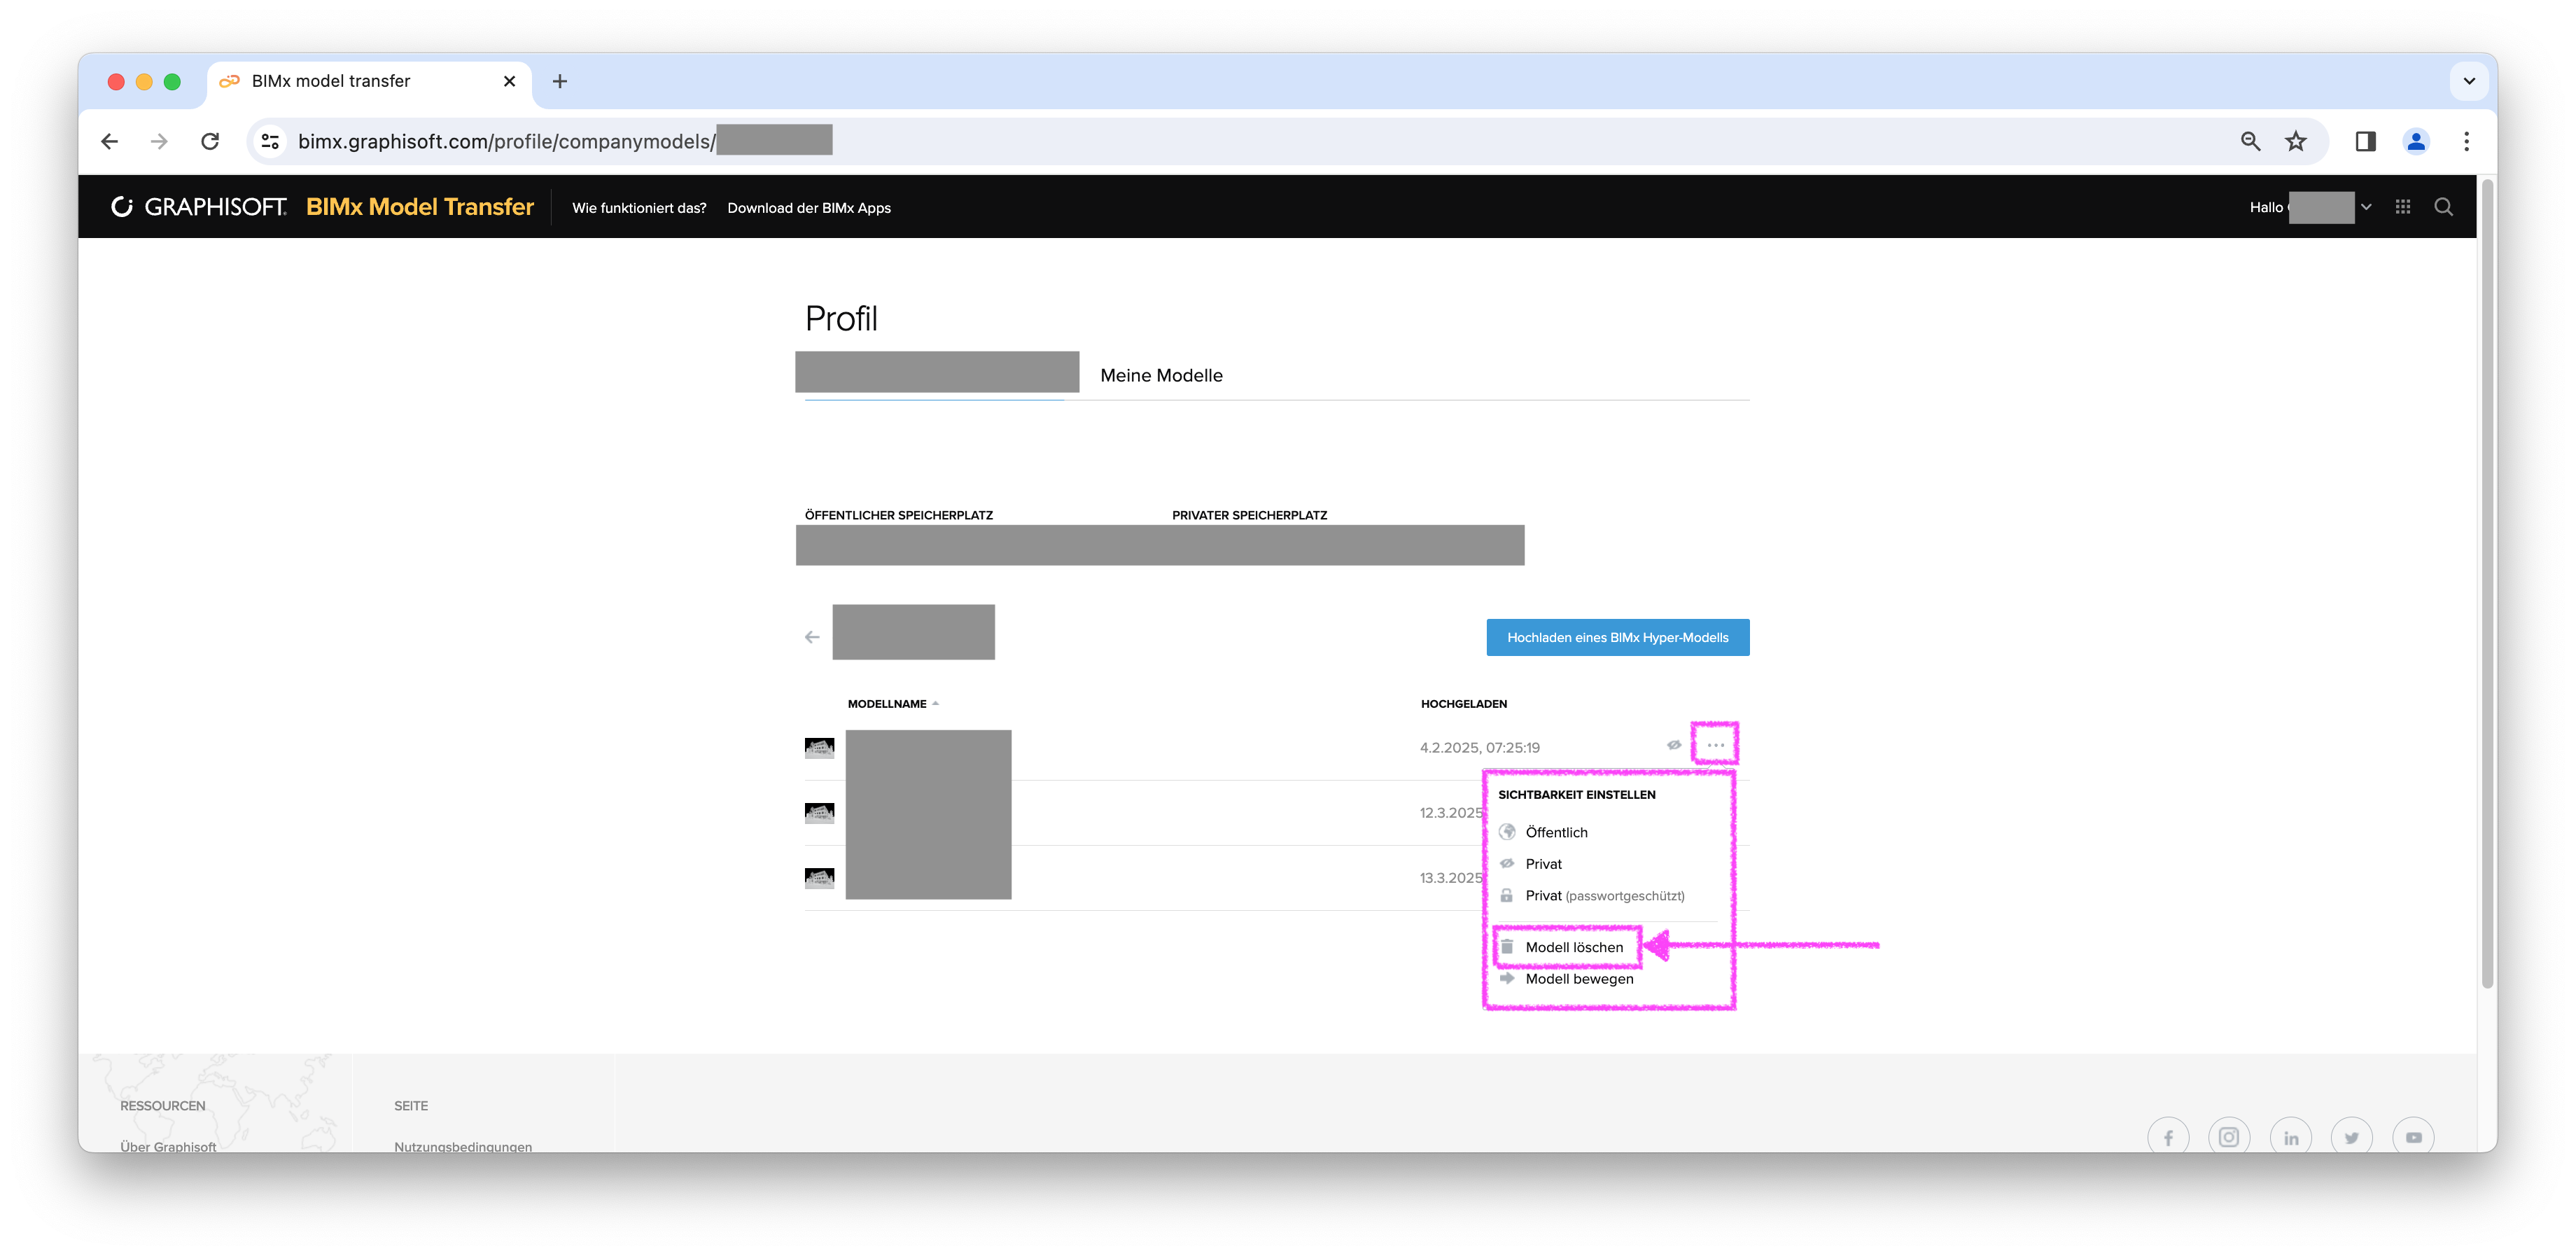
Task: Open the Über Graphisoft footer link
Action: point(168,1146)
